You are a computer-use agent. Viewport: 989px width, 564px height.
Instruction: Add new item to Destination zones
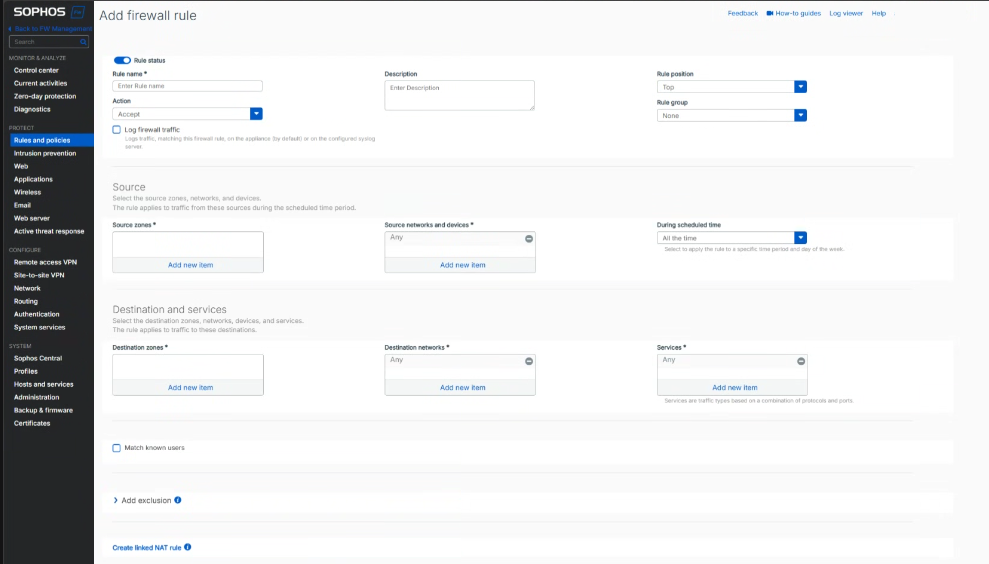pyautogui.click(x=190, y=387)
